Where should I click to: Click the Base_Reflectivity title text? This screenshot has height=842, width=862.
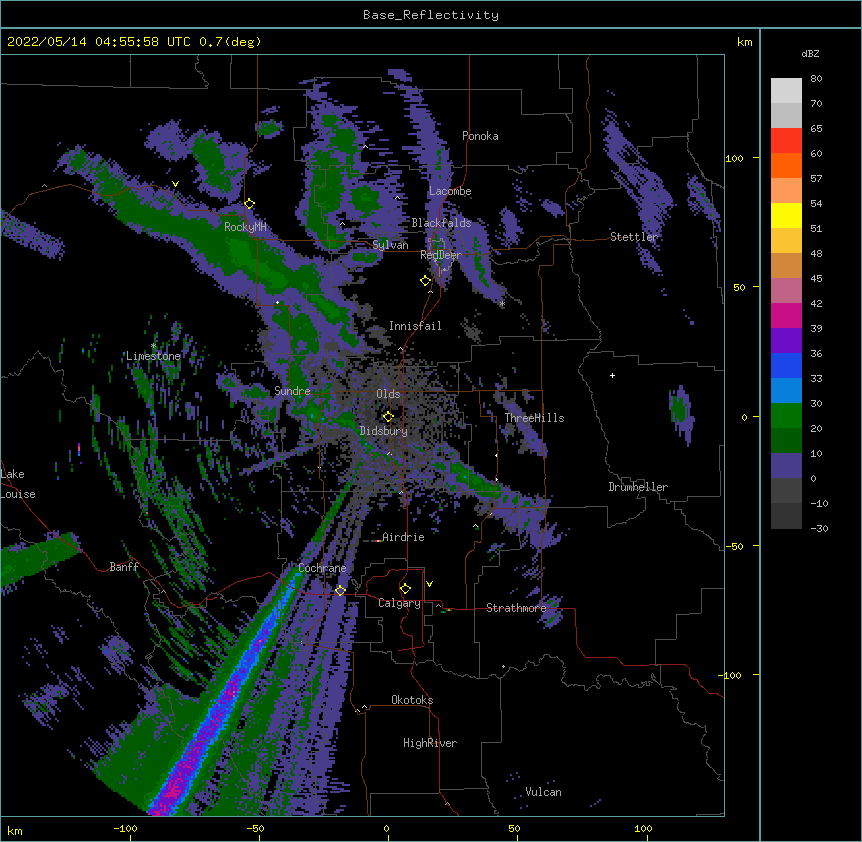click(431, 15)
